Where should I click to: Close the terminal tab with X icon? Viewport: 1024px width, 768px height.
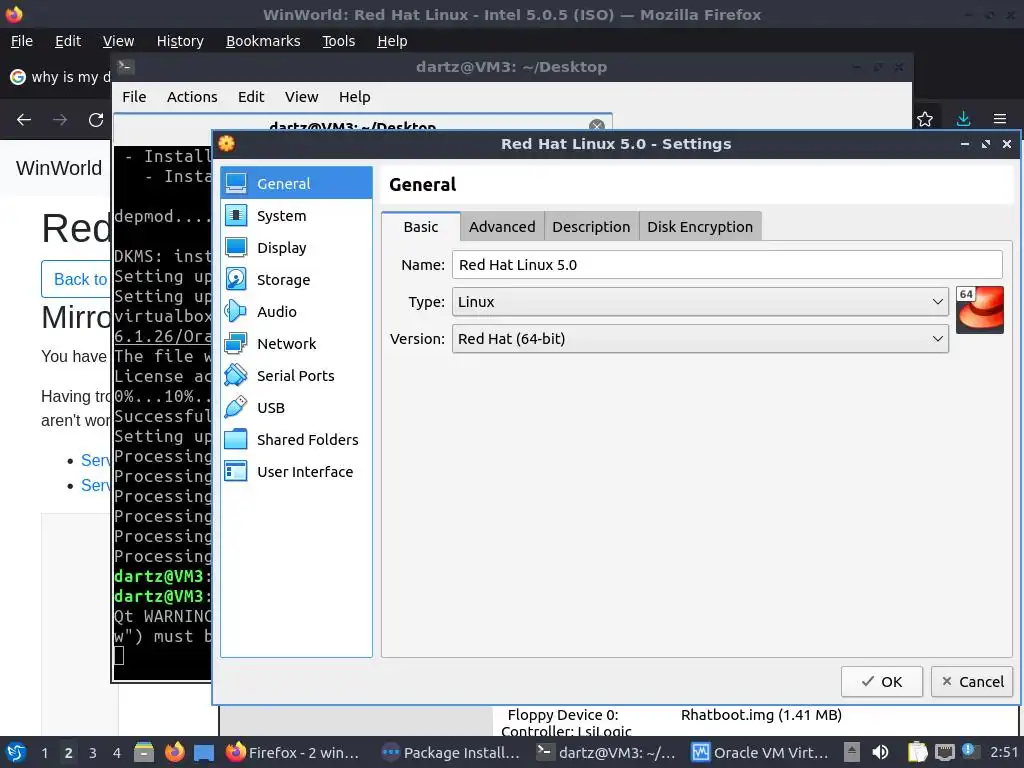pyautogui.click(x=596, y=125)
